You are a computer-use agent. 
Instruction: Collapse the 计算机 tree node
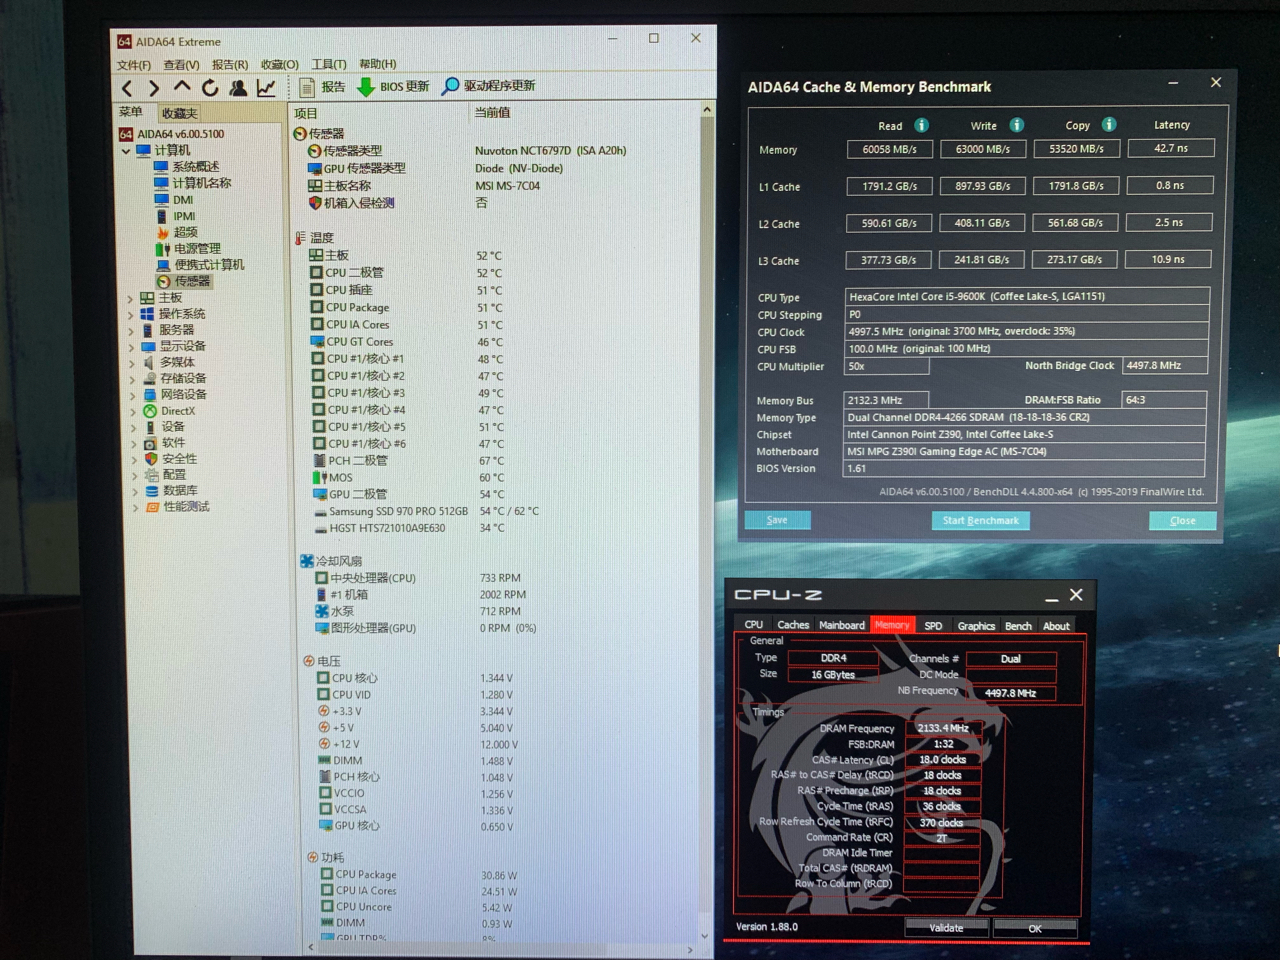point(126,151)
